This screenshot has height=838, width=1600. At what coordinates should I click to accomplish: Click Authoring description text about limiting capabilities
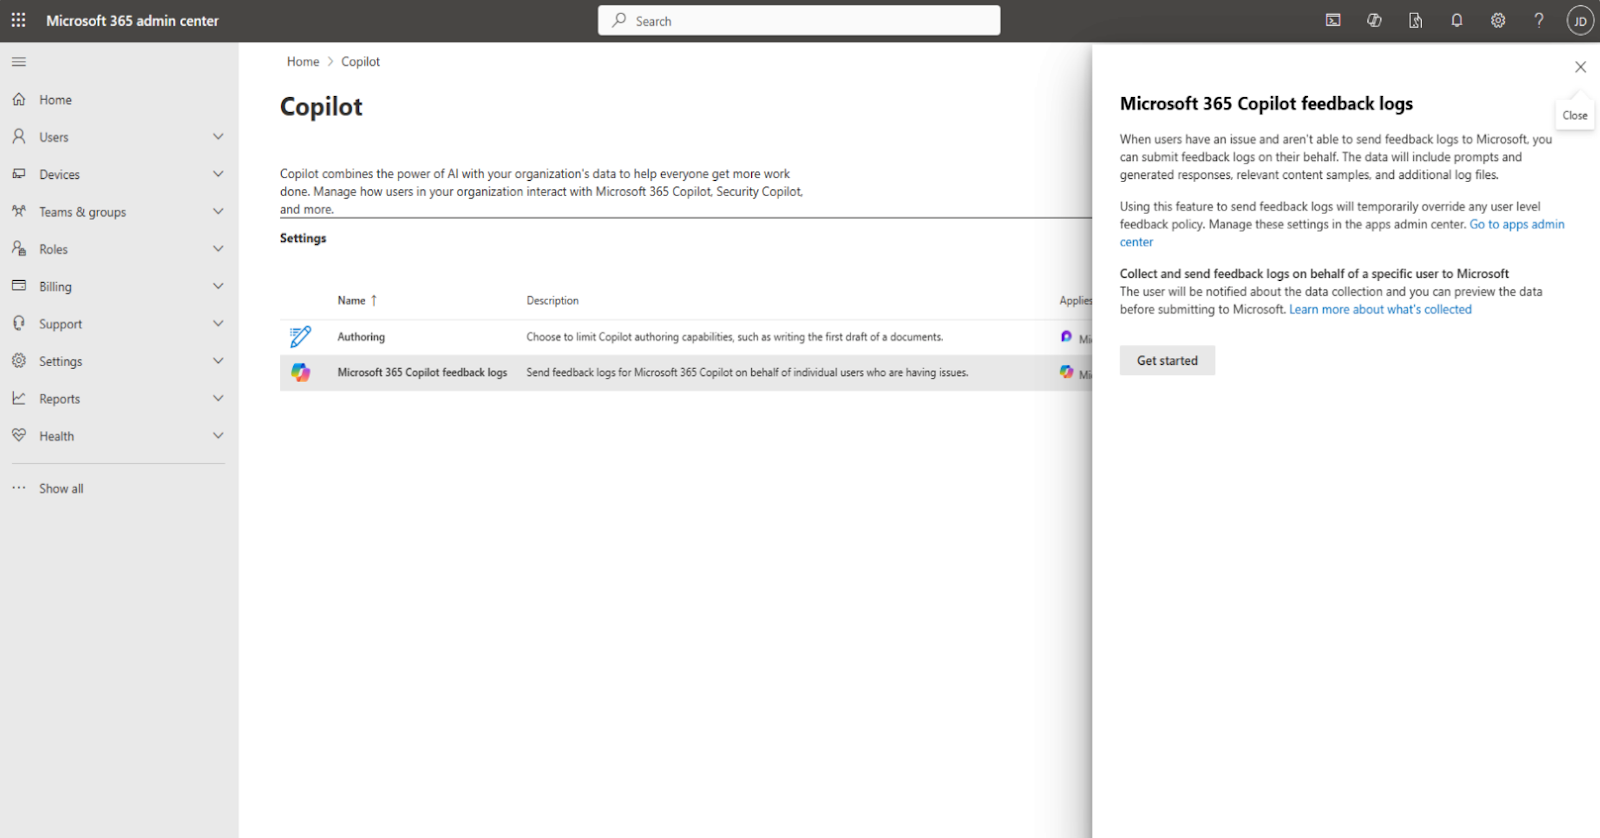click(x=734, y=337)
